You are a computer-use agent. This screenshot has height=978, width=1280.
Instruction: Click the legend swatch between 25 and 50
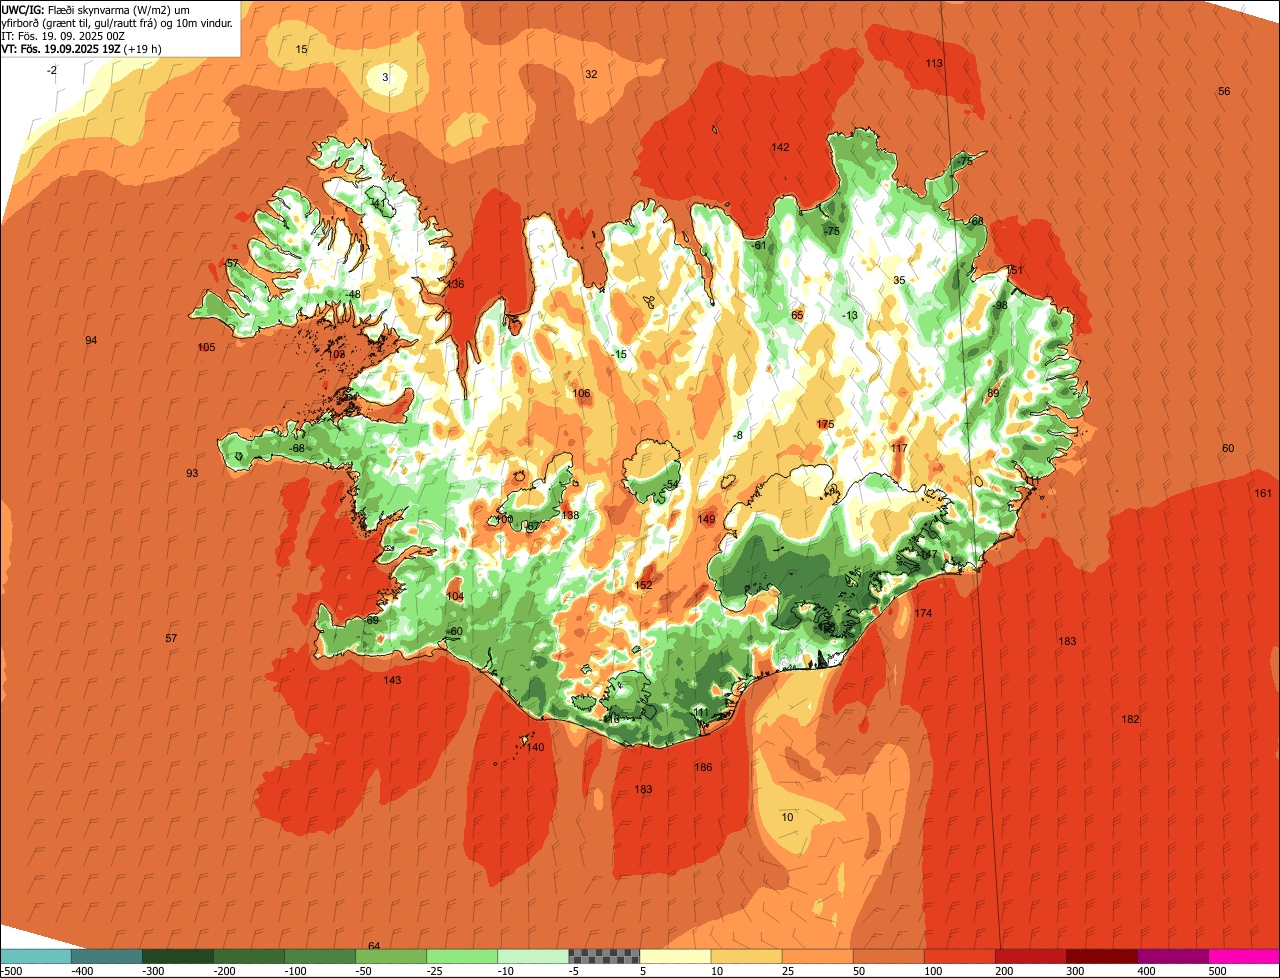[817, 956]
